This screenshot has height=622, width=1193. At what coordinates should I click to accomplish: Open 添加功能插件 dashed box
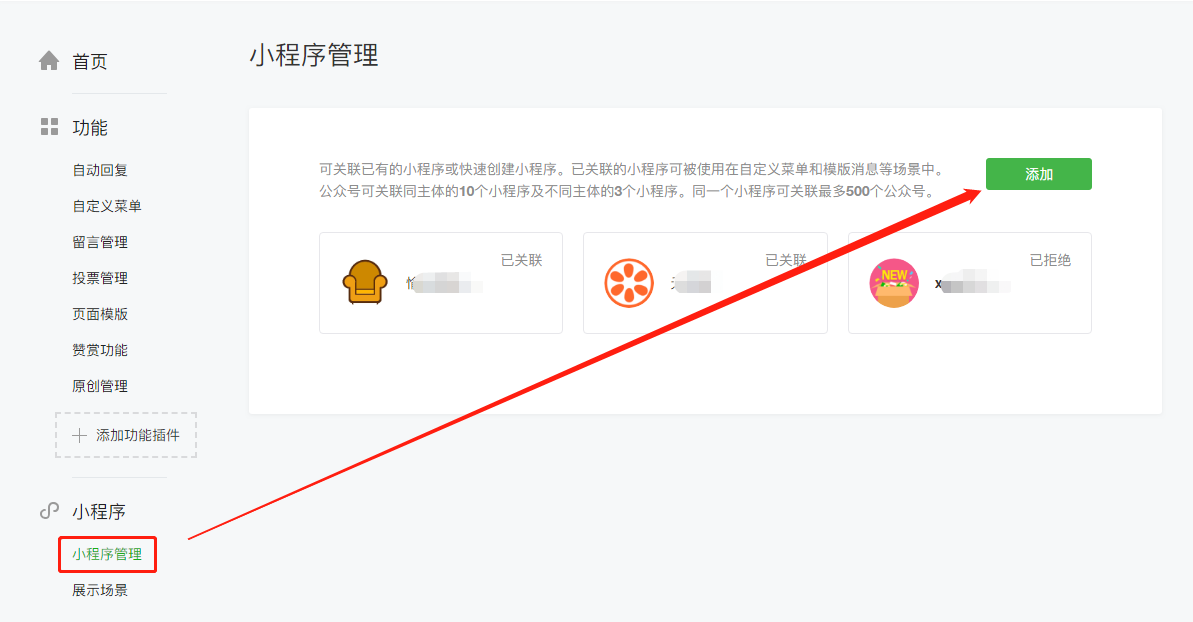click(x=126, y=435)
